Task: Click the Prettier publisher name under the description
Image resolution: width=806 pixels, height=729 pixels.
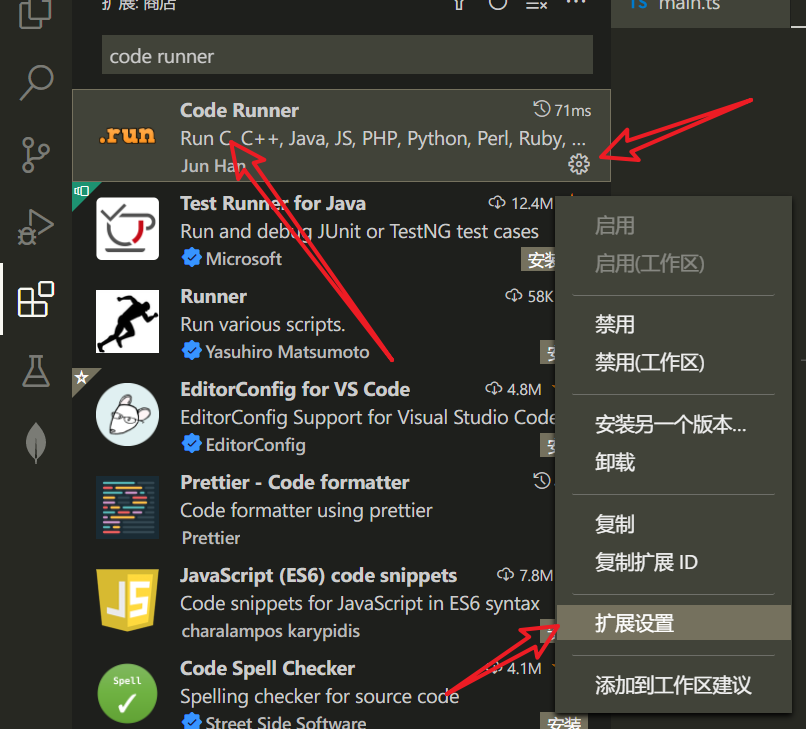Action: [x=211, y=538]
